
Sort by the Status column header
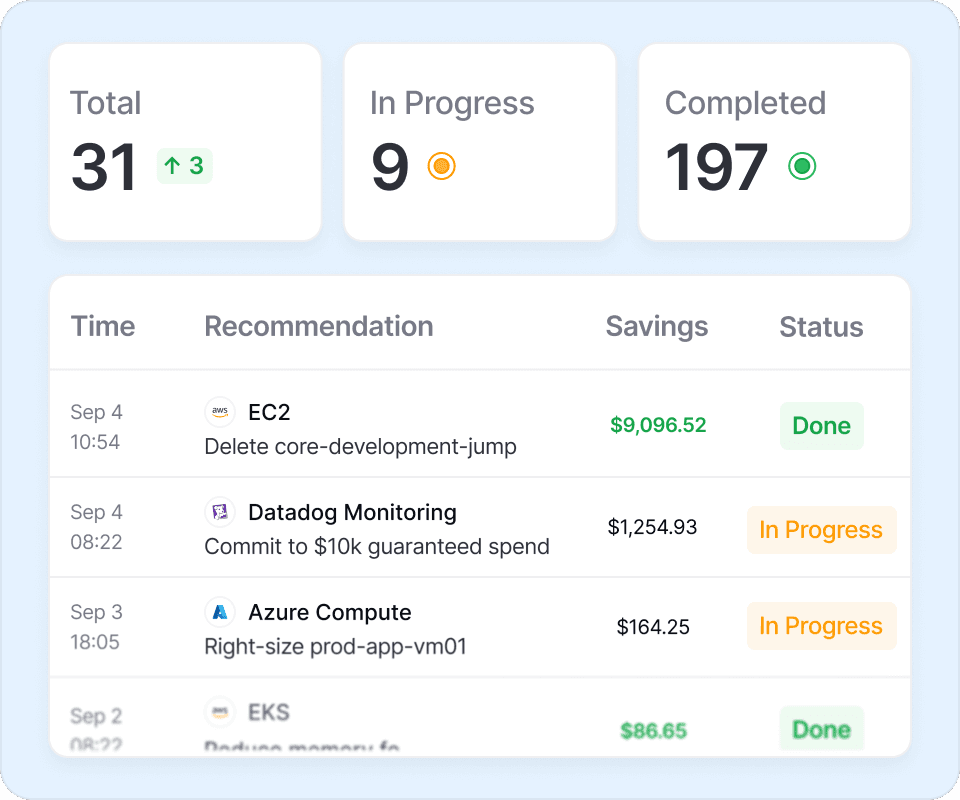pos(821,327)
